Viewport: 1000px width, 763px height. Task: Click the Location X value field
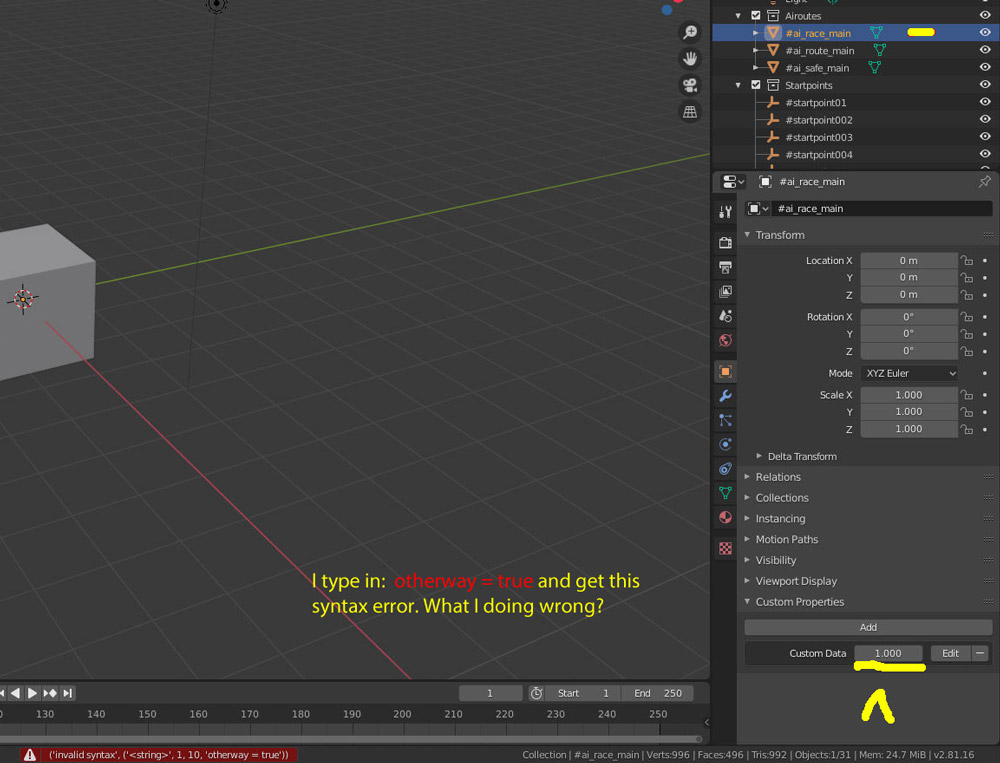click(909, 260)
